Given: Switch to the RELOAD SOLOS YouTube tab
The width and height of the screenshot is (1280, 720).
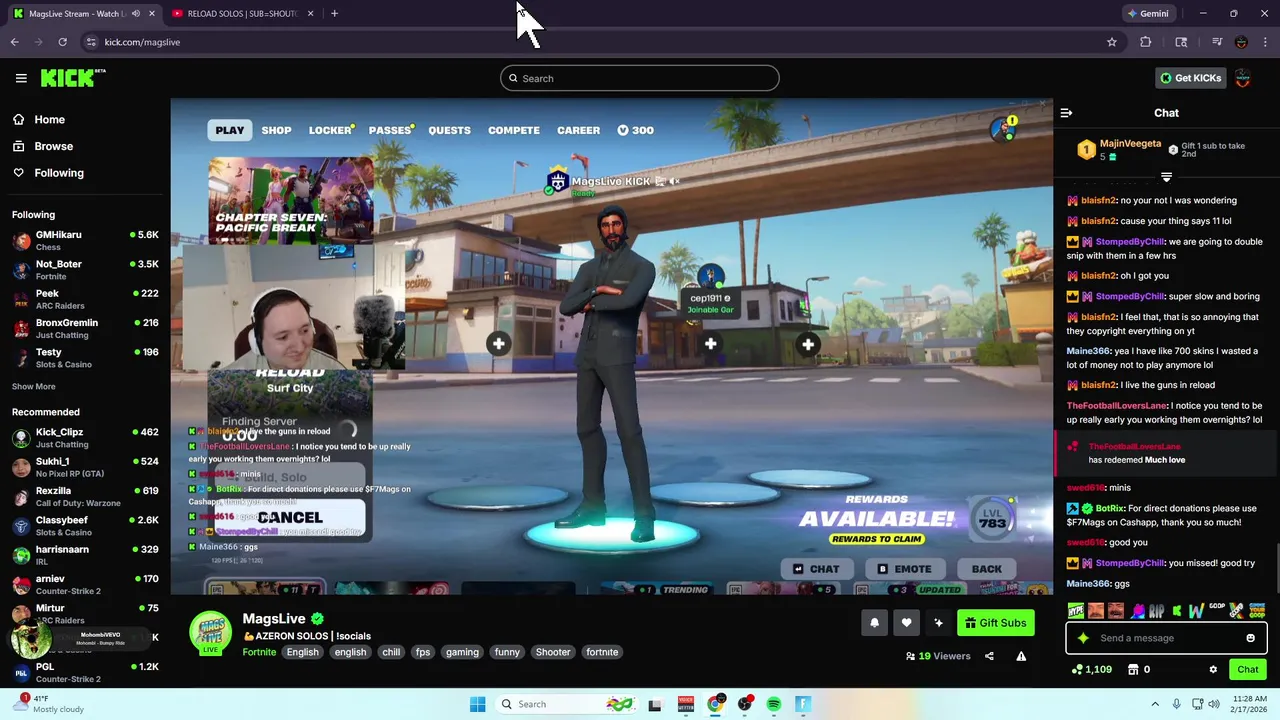Looking at the screenshot, I should point(241,13).
